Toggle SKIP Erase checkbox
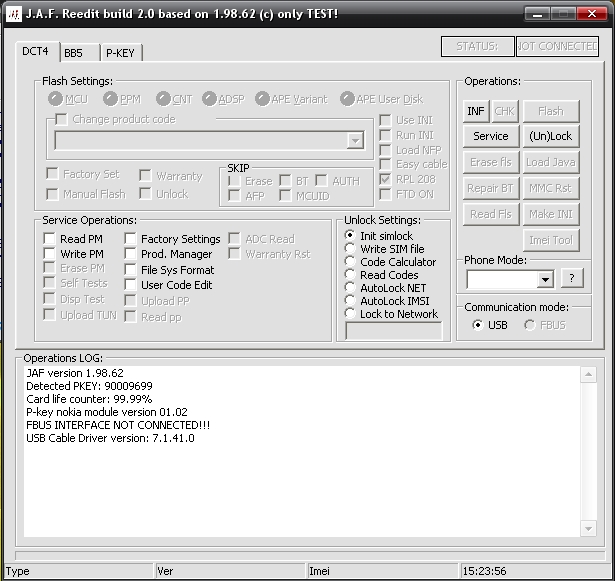Viewport: 615px width, 581px height. pos(234,181)
